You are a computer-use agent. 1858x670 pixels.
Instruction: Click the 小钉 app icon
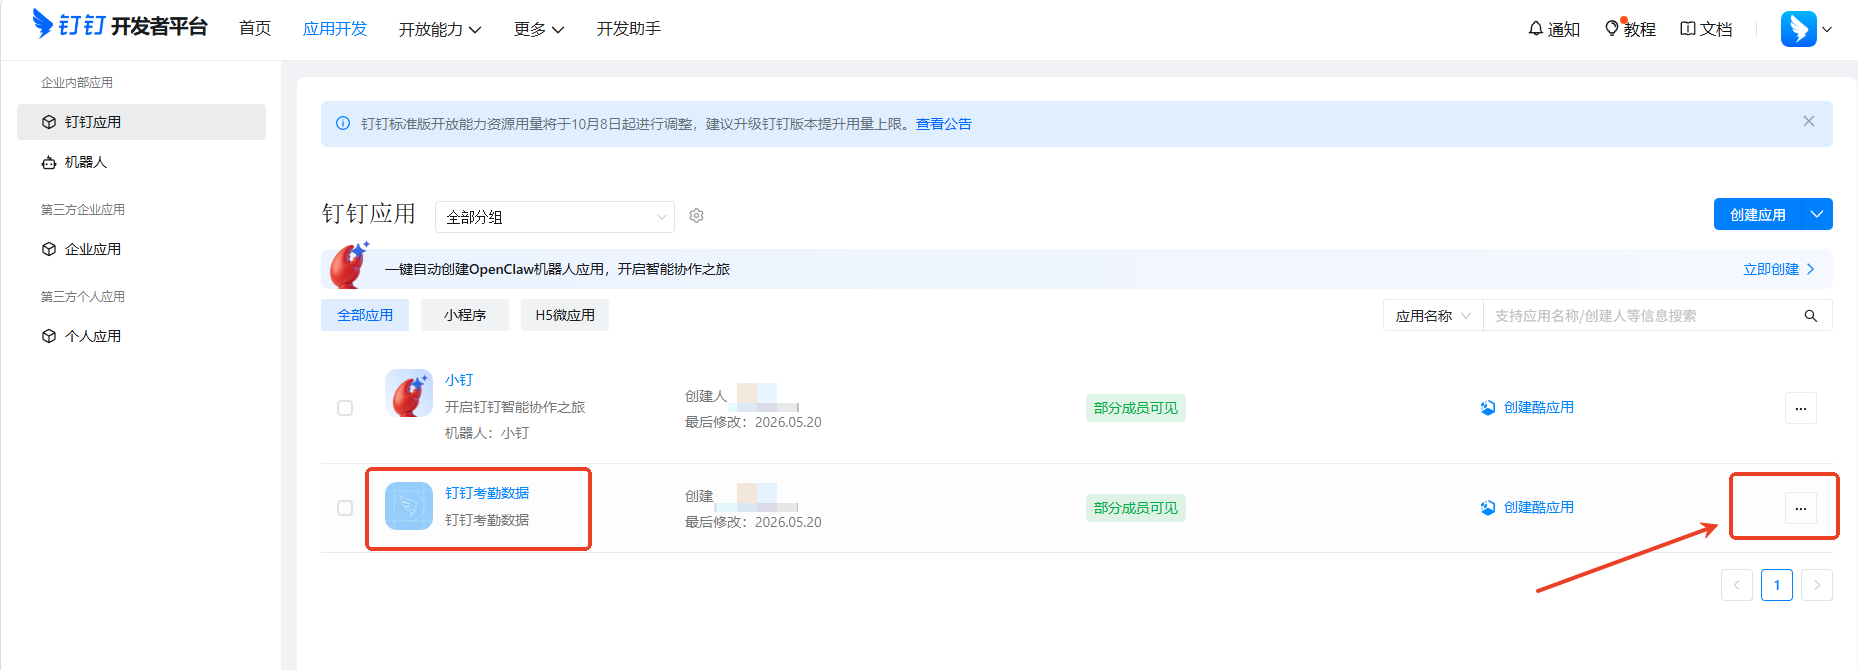(409, 393)
